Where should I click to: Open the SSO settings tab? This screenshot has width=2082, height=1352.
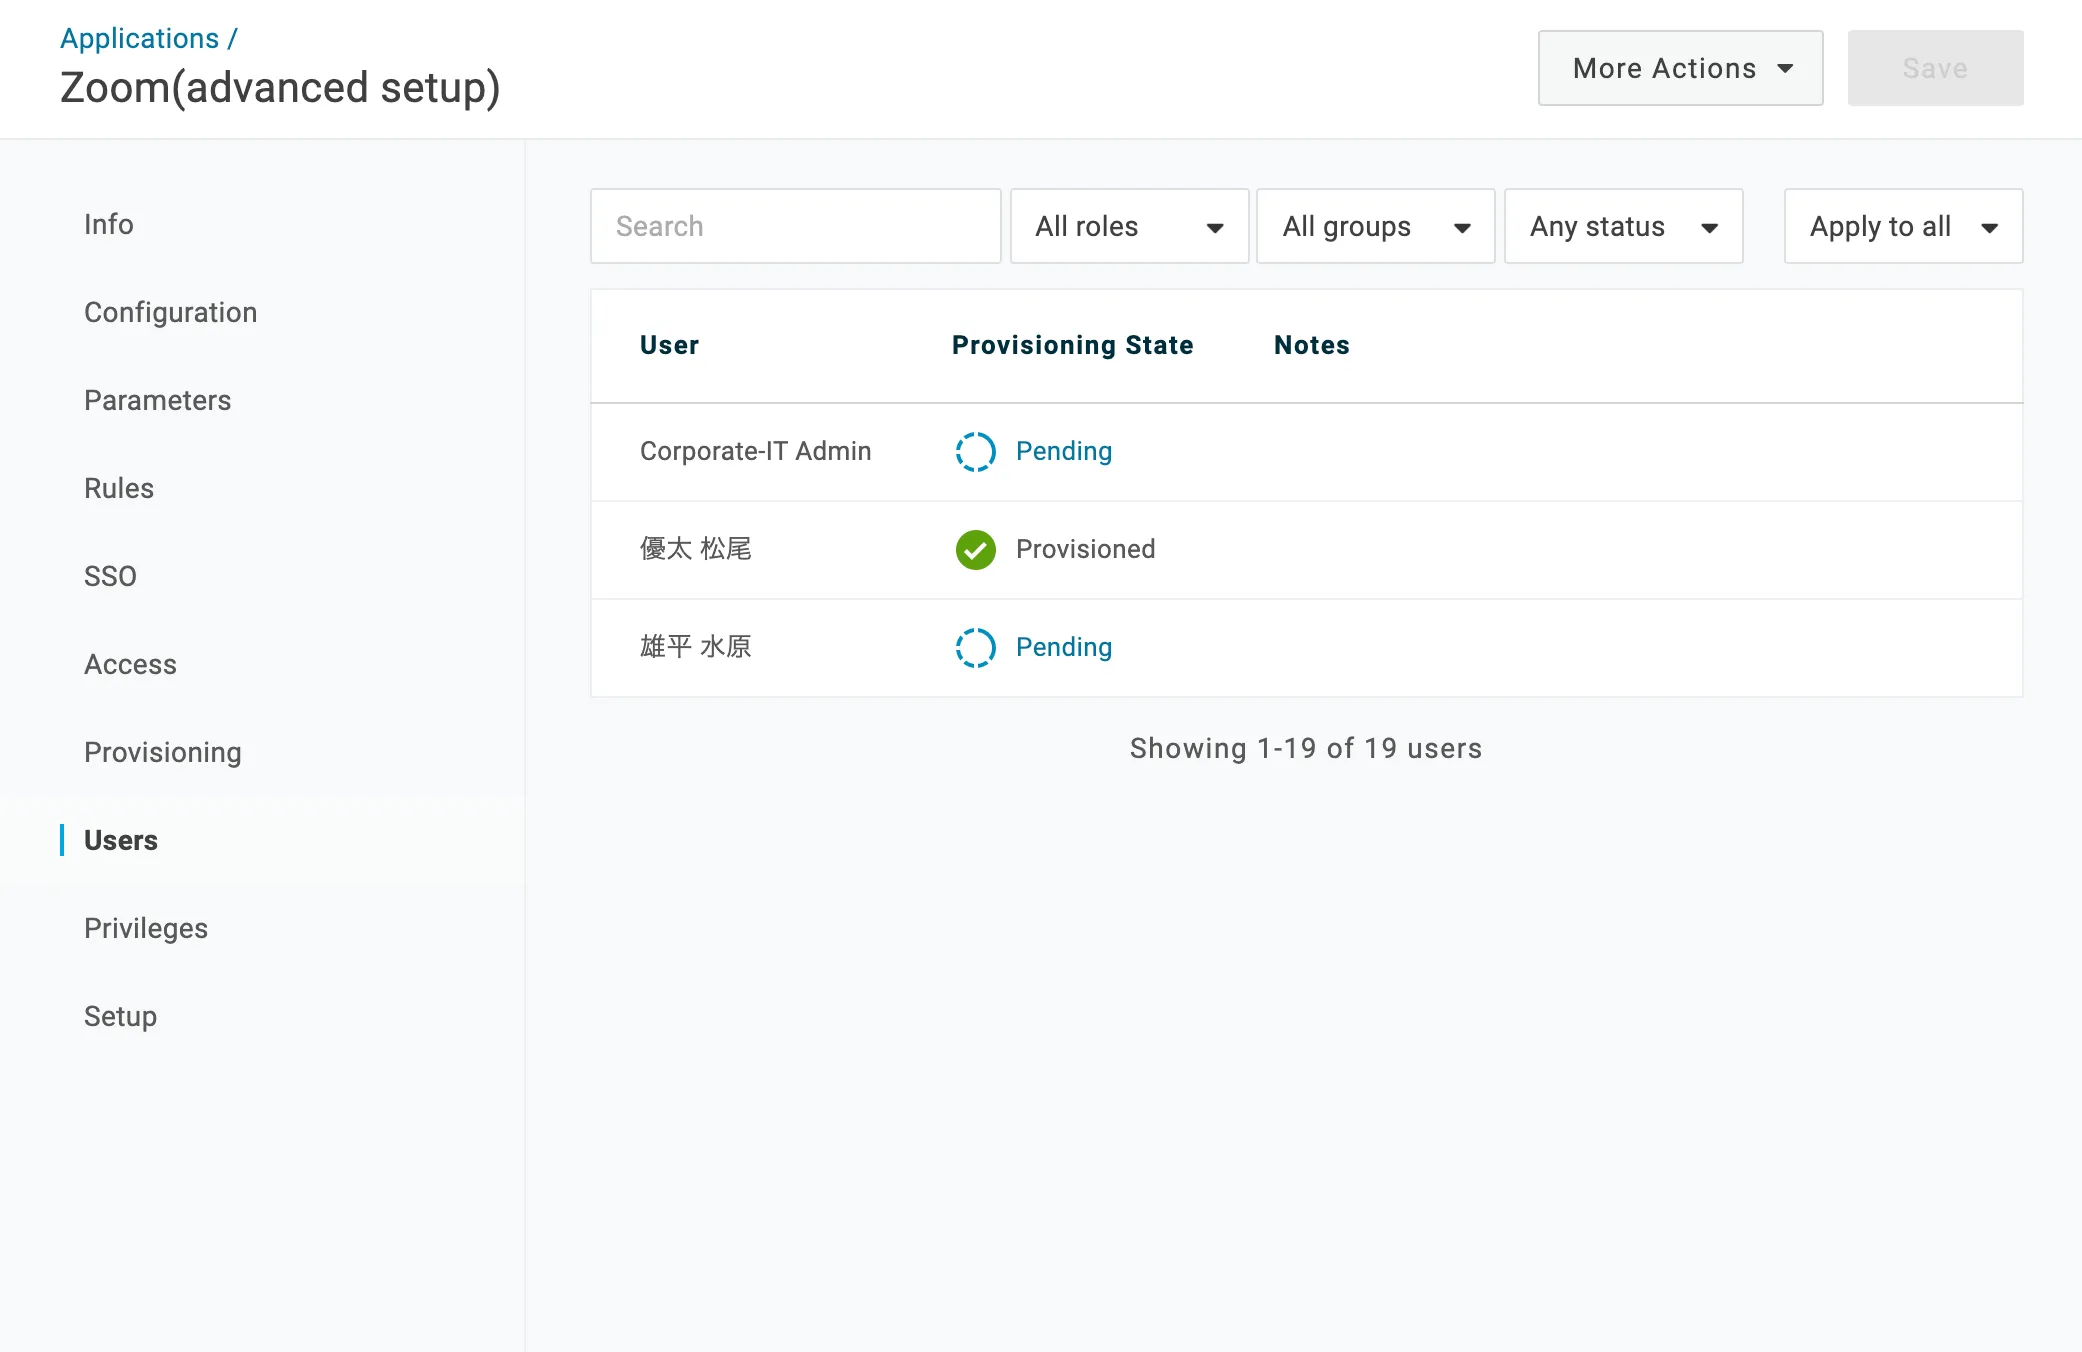pyautogui.click(x=110, y=576)
